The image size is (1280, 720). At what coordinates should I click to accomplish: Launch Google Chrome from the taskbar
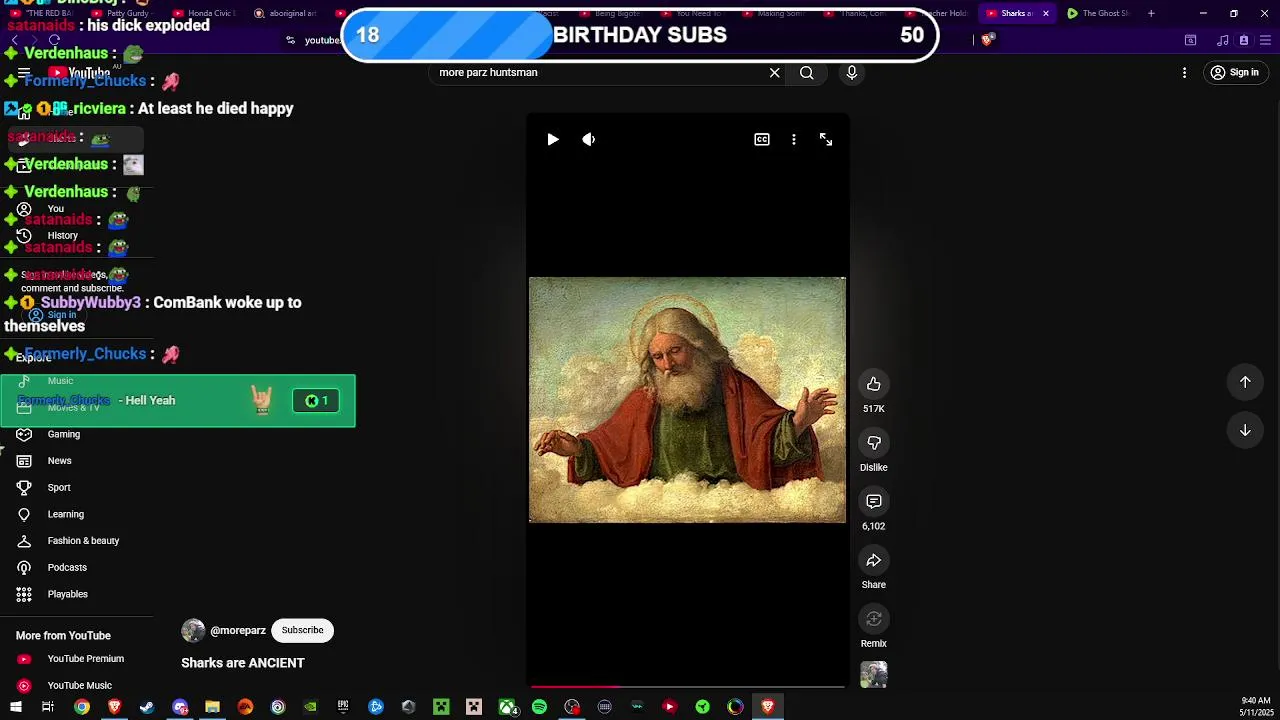point(82,707)
